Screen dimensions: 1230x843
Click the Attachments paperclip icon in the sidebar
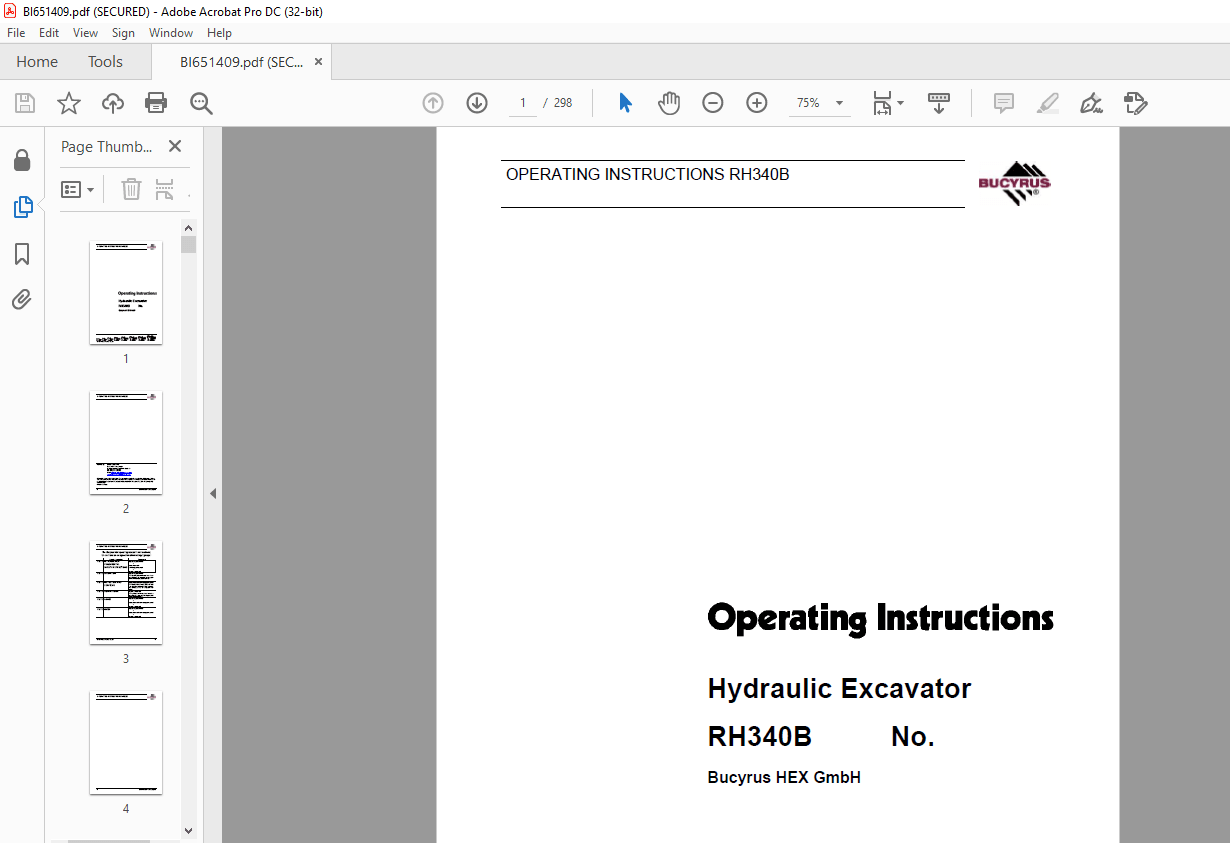coord(22,299)
